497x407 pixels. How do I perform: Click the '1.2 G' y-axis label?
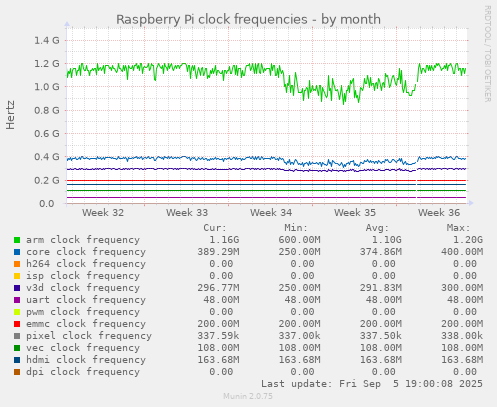(47, 64)
